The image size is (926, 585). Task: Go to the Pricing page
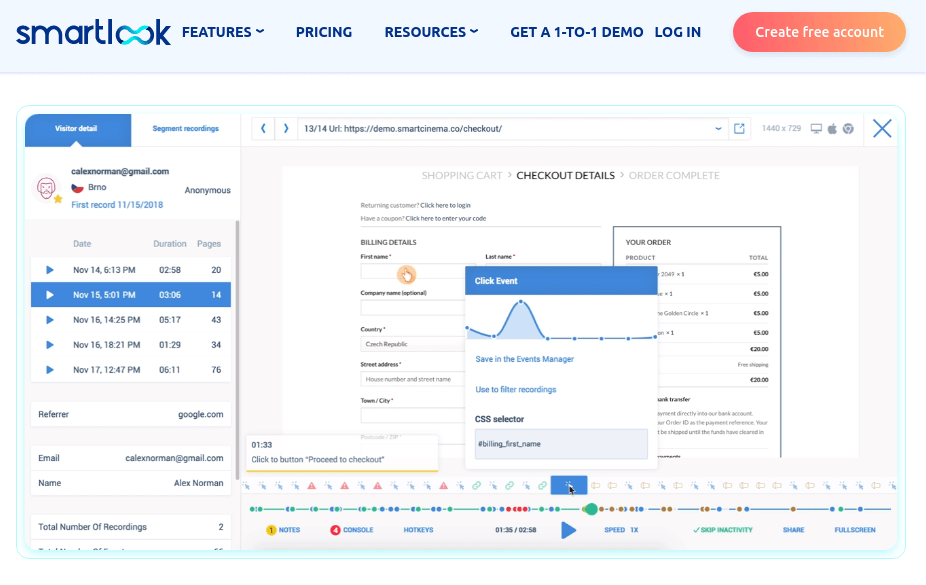[324, 32]
